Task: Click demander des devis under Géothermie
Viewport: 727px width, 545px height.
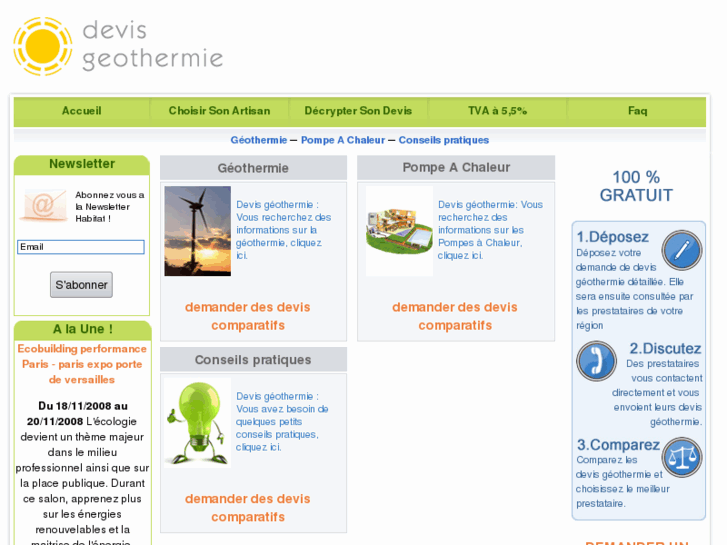Action: click(248, 316)
